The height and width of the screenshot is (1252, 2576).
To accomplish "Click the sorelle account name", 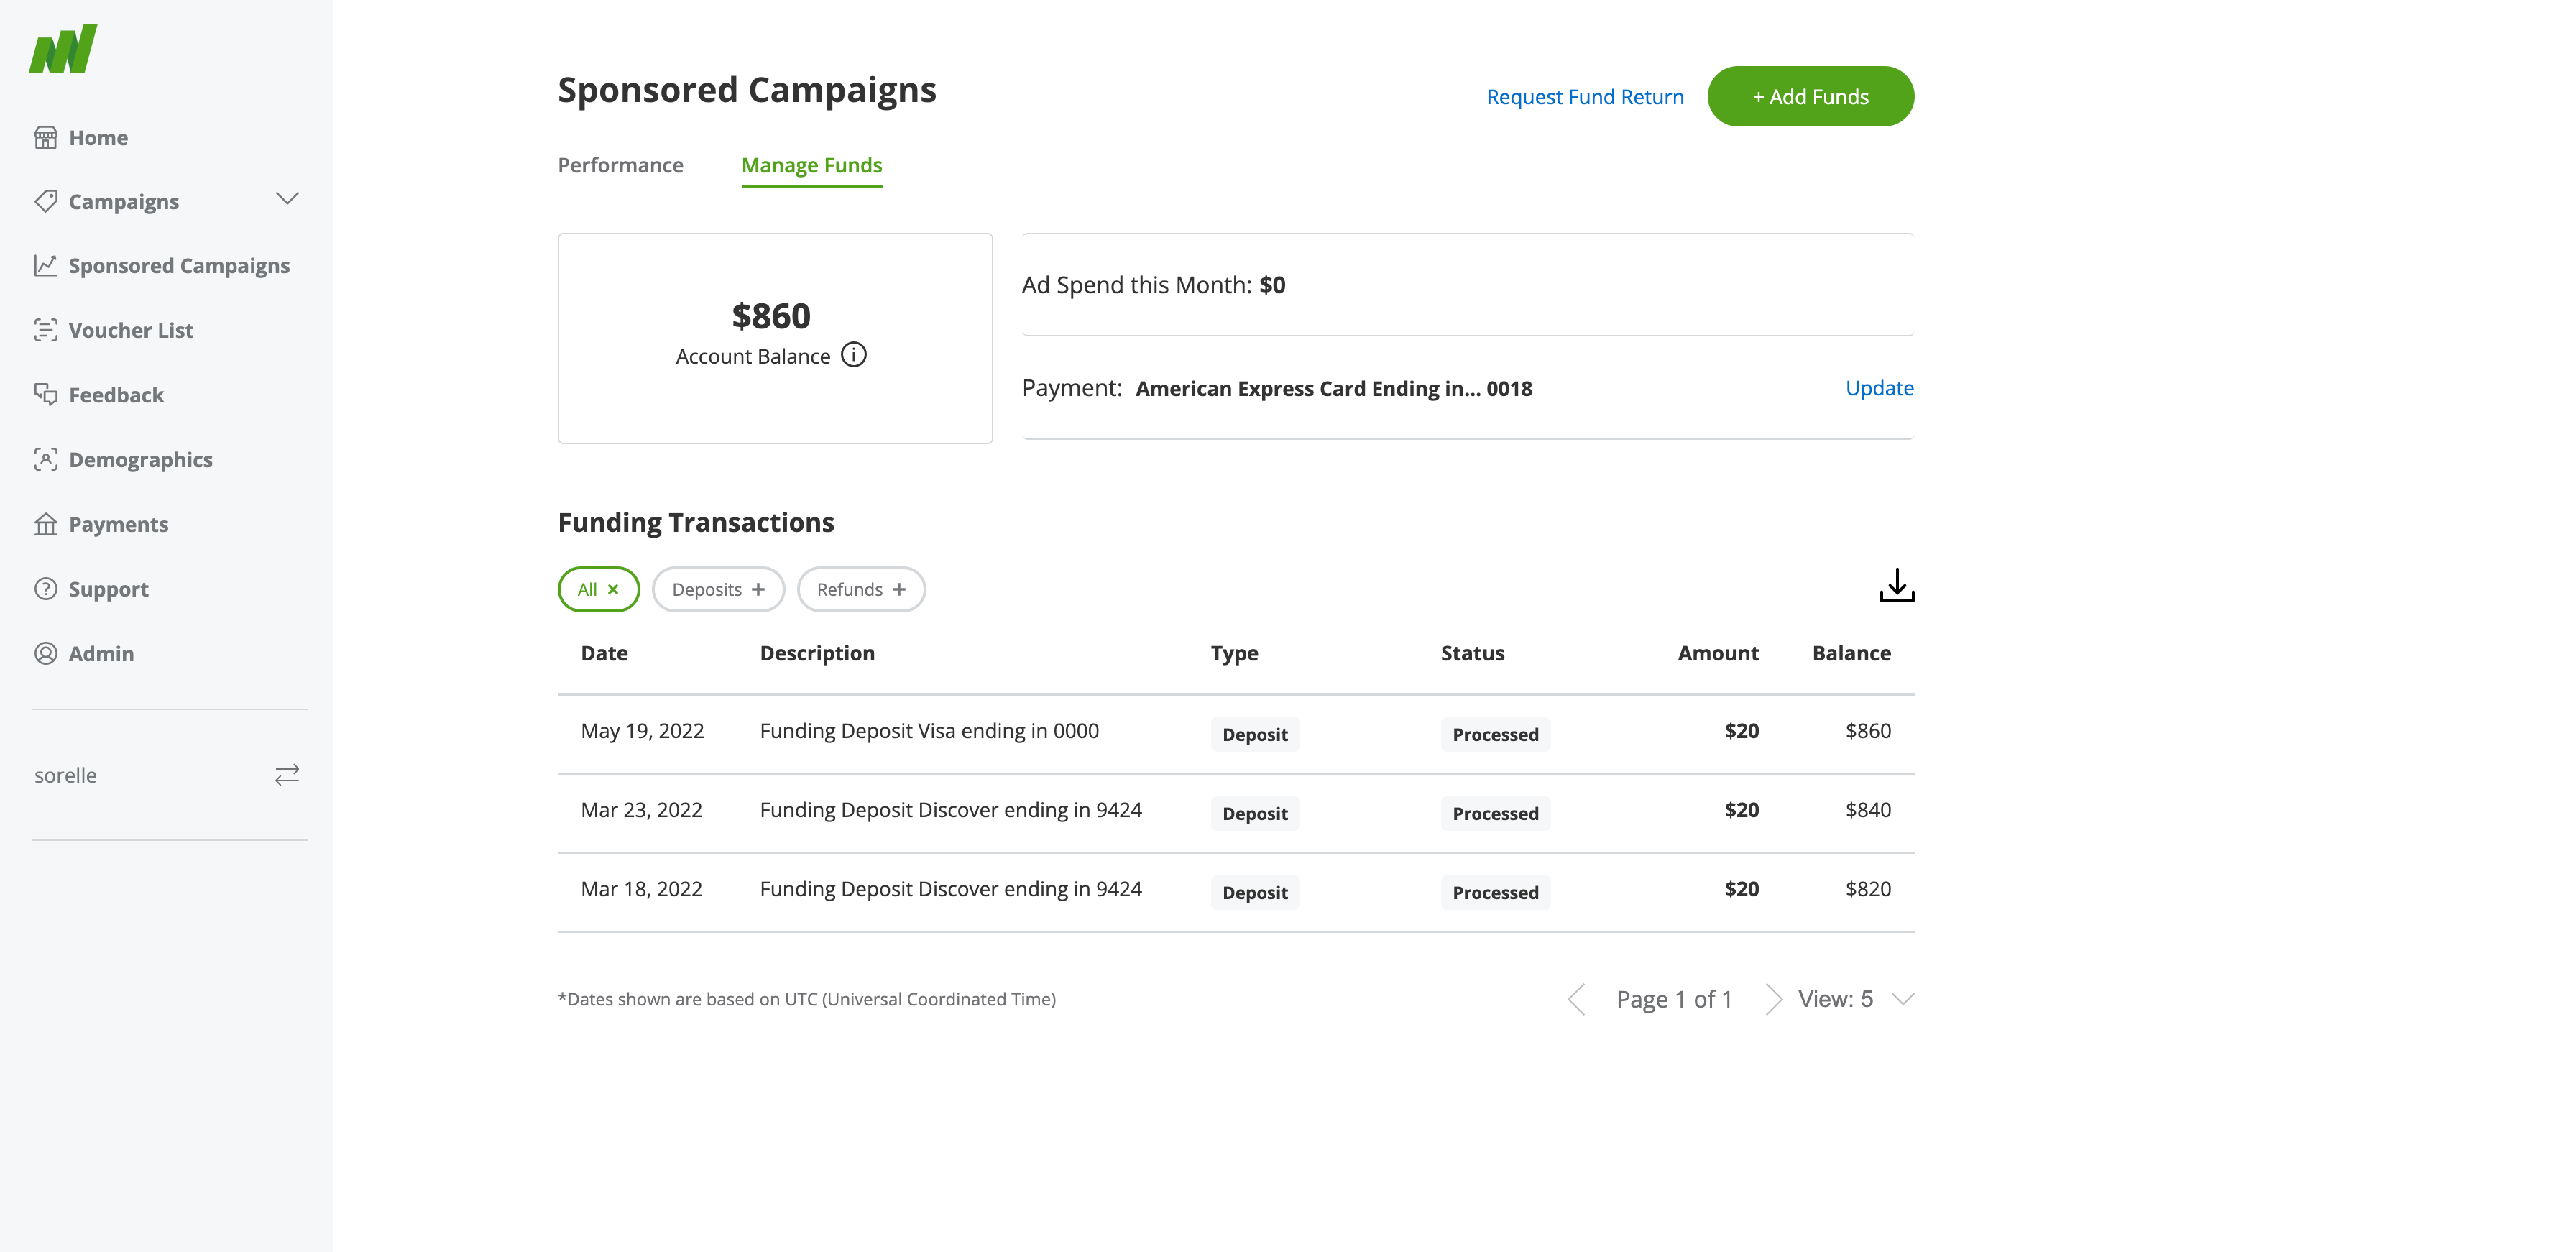I will [x=66, y=775].
